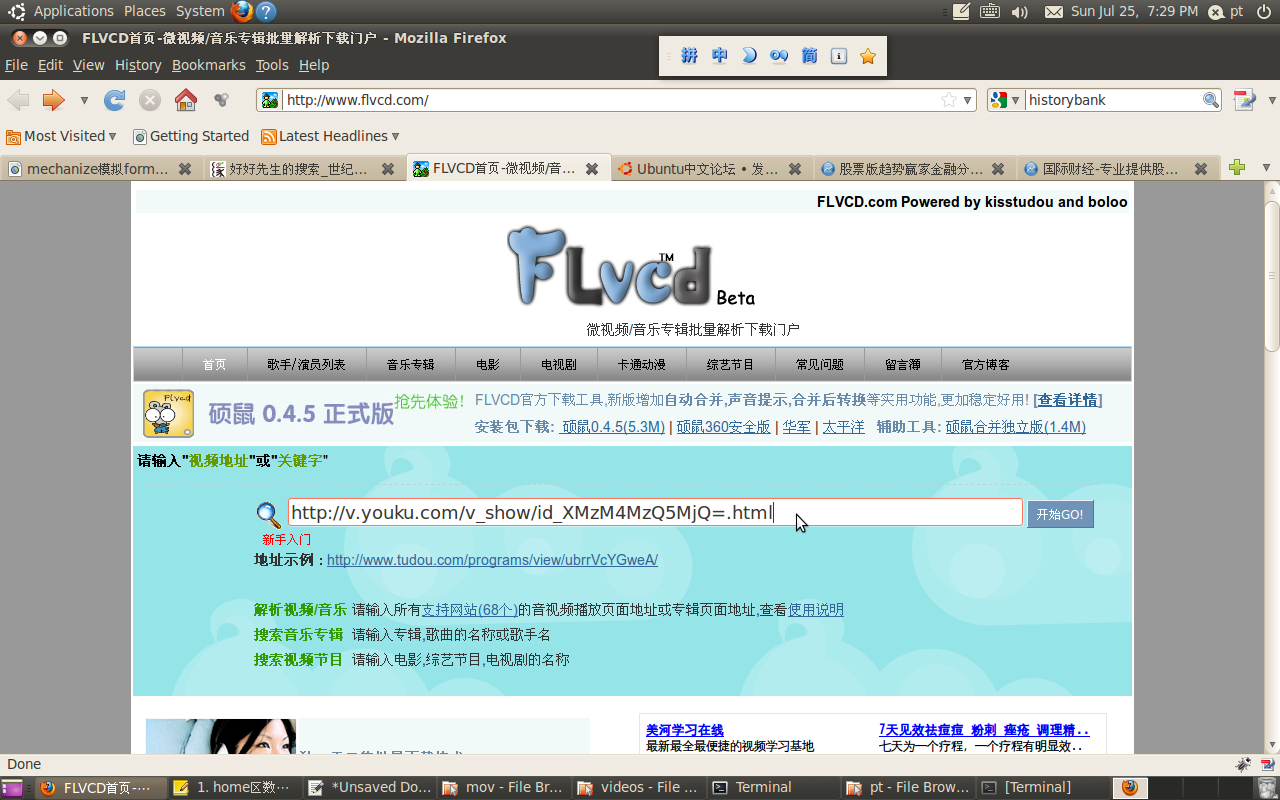Open the Getting Started bookmark
The height and width of the screenshot is (800, 1280).
click(x=191, y=136)
